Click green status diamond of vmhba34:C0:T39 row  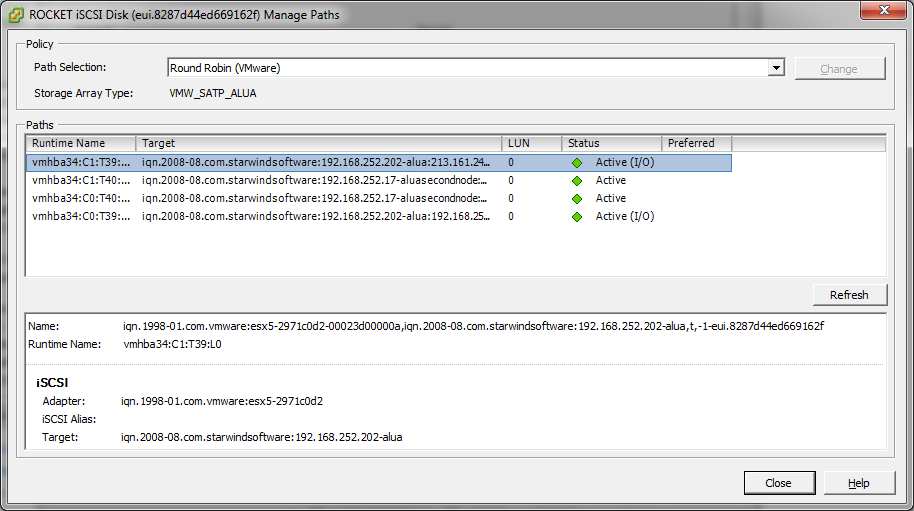577,217
